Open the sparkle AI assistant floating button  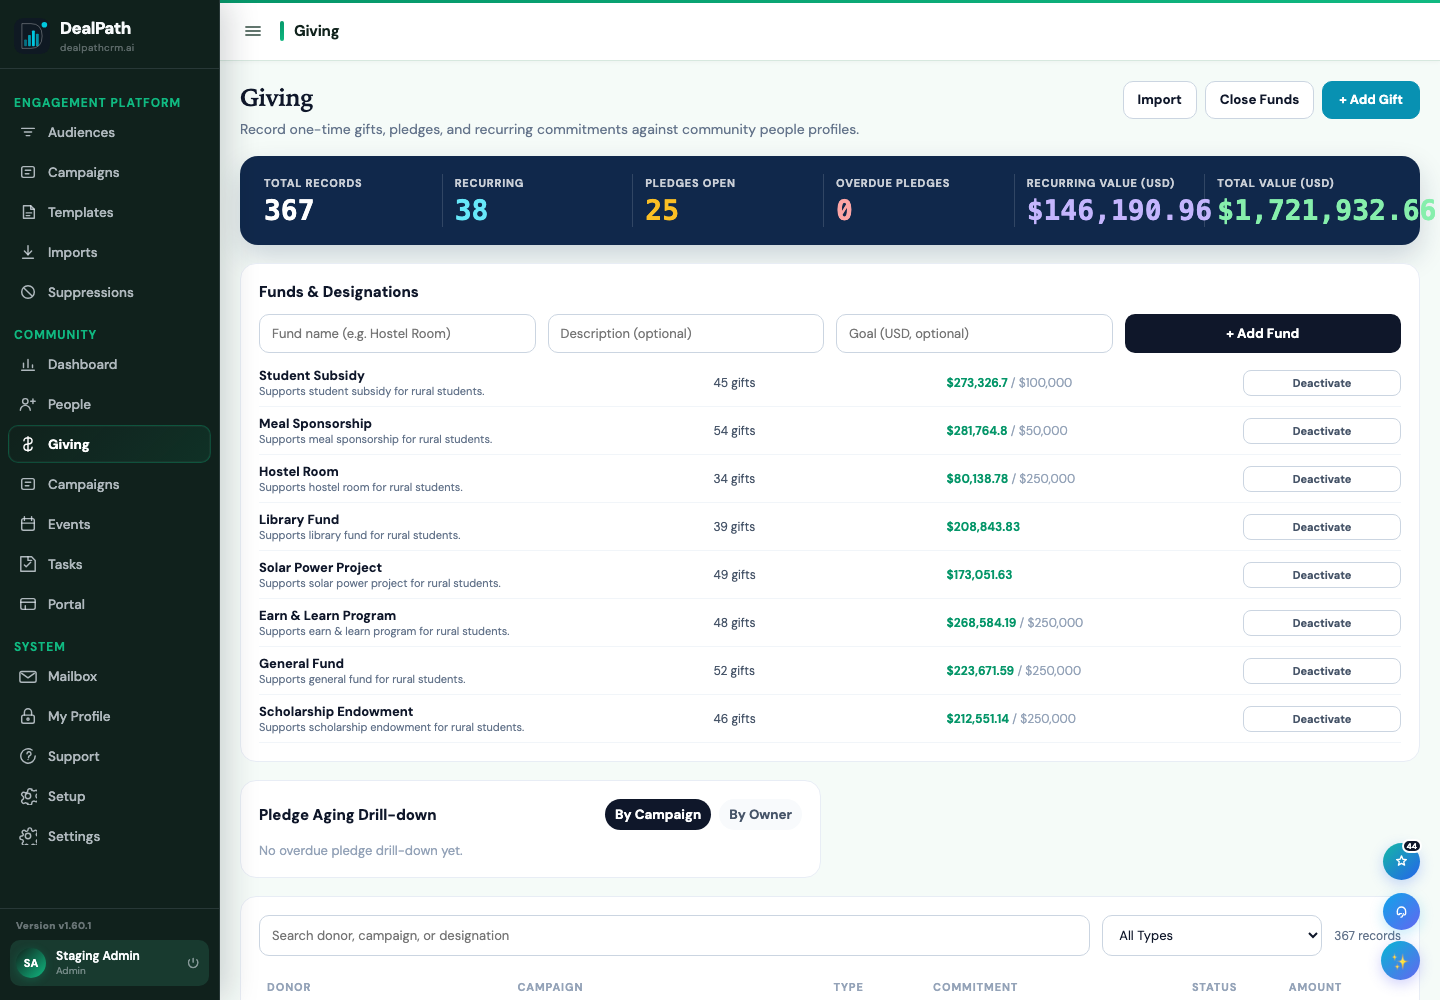tap(1400, 961)
